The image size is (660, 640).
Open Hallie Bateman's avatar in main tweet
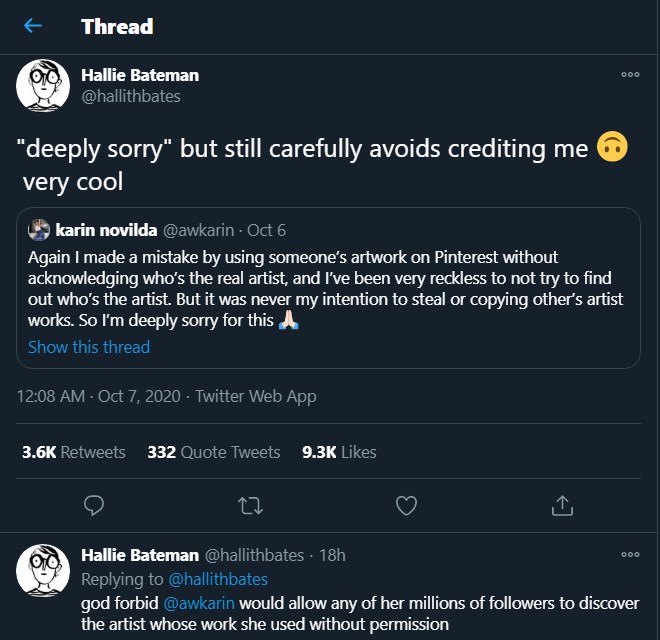43,85
